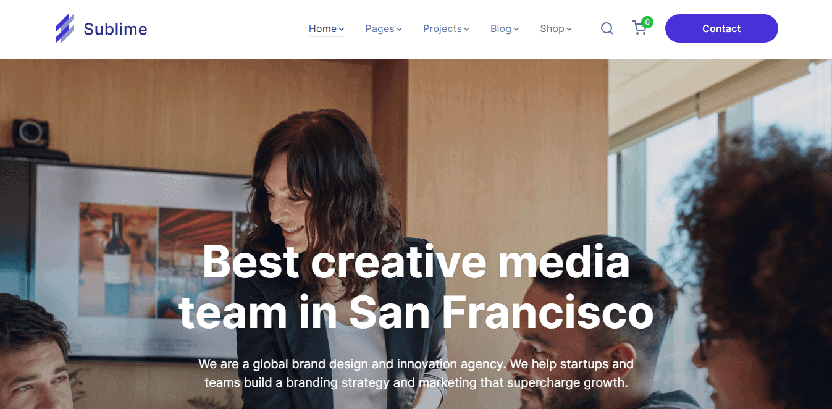Expand the chevron beside Shop

(569, 29)
